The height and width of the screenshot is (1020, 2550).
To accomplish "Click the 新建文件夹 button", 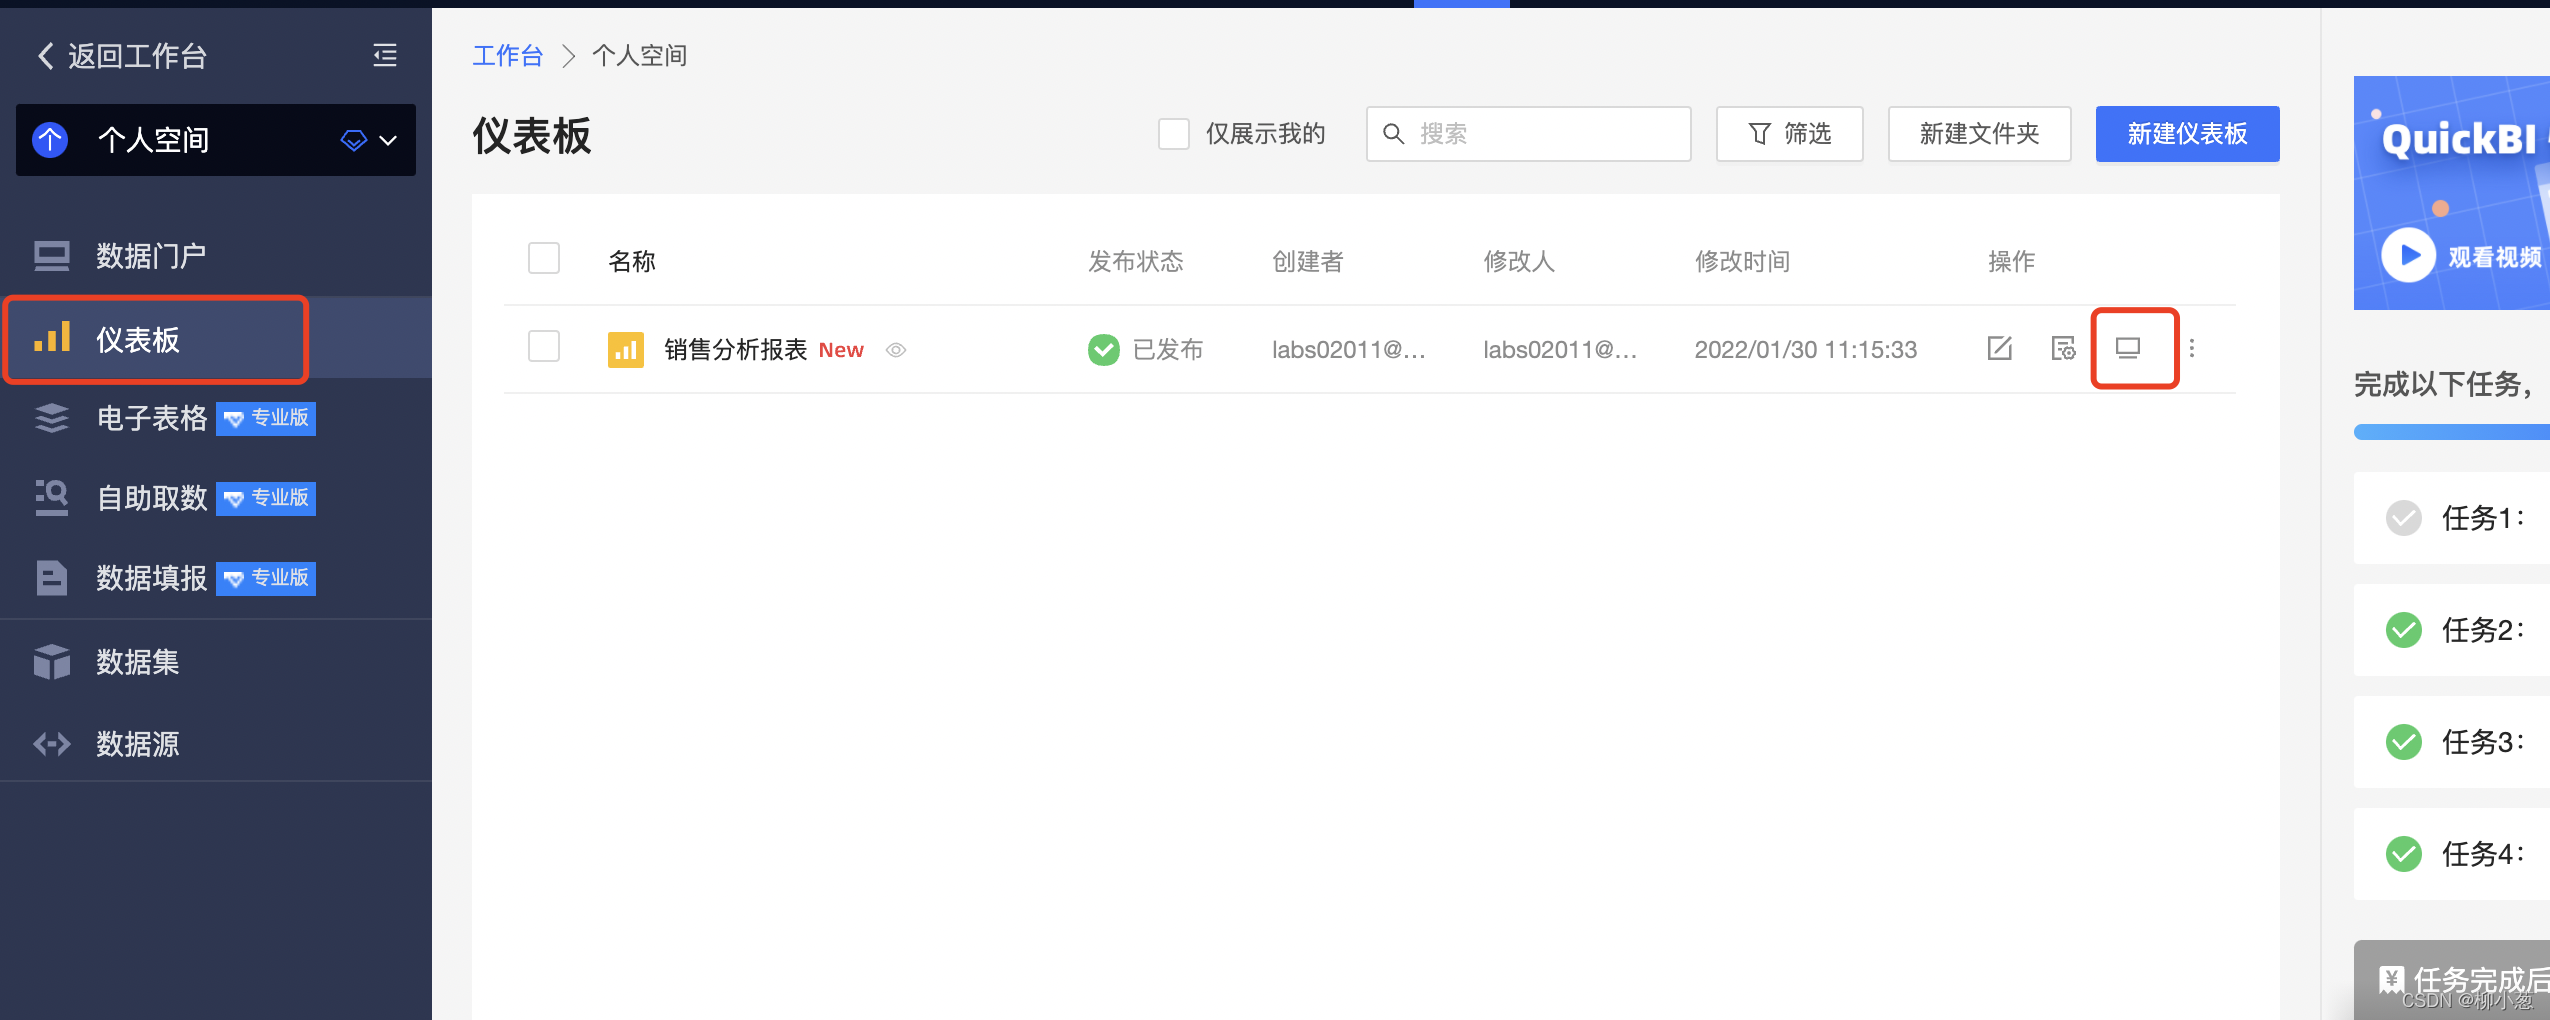I will [x=1979, y=134].
